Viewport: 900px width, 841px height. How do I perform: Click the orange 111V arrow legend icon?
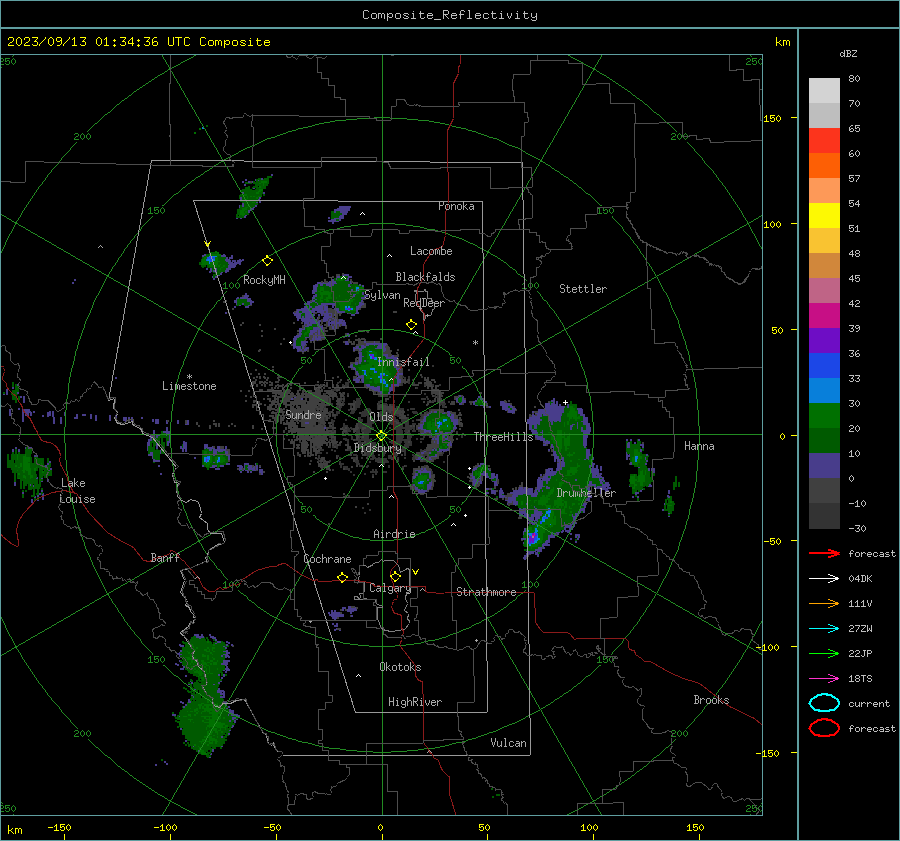824,603
